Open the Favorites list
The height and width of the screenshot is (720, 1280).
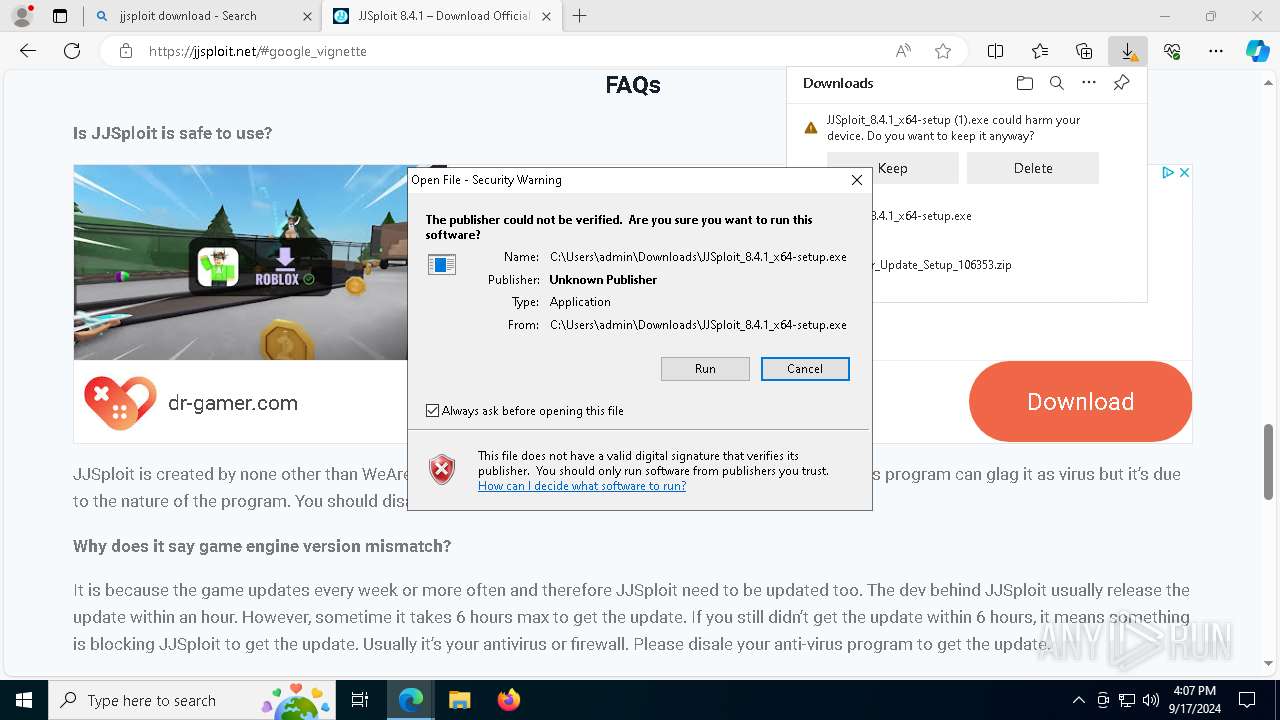coord(1040,51)
